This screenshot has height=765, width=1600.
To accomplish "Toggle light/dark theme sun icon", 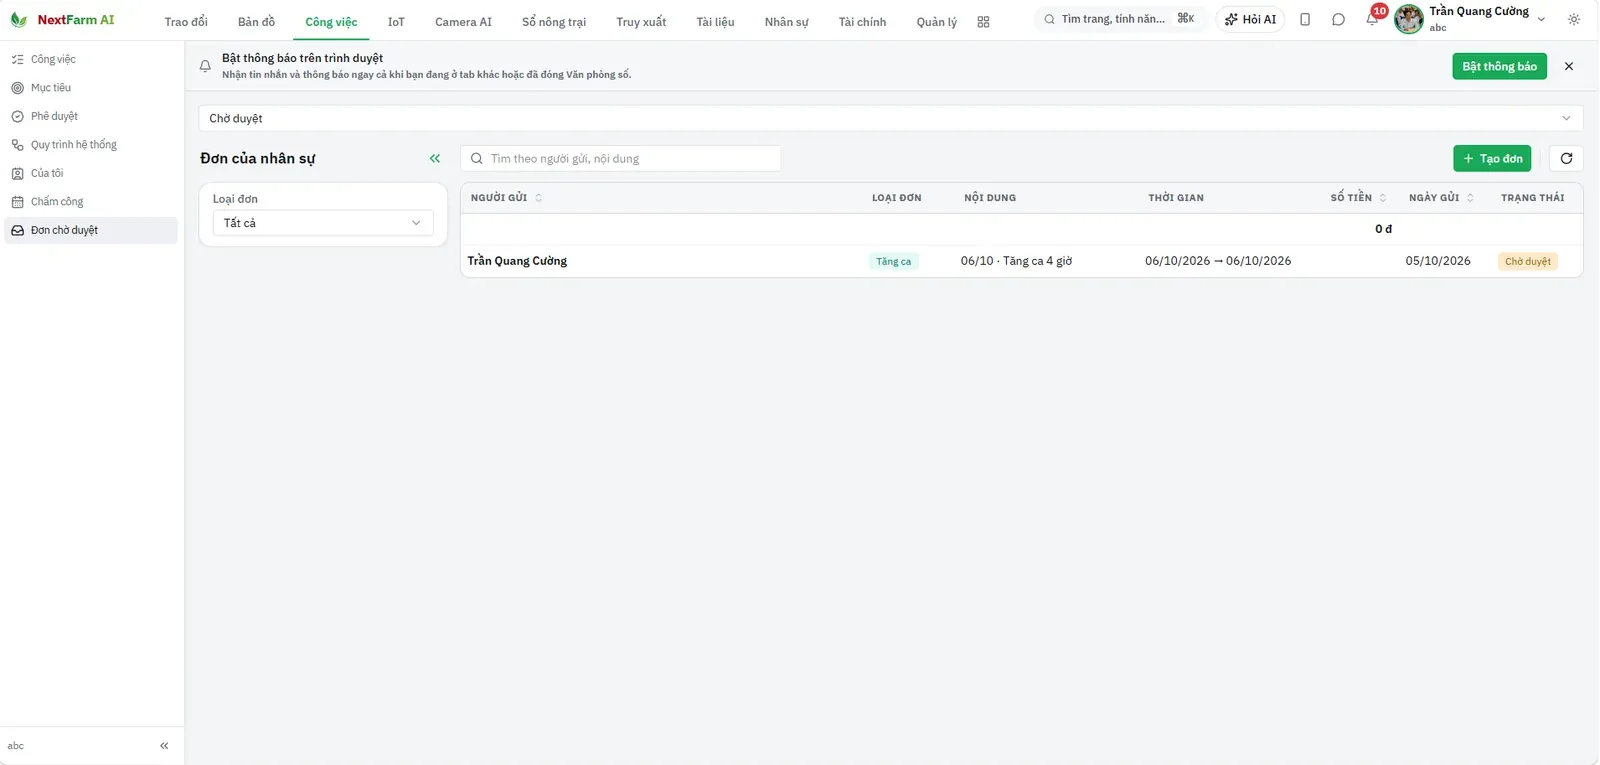I will pyautogui.click(x=1574, y=20).
